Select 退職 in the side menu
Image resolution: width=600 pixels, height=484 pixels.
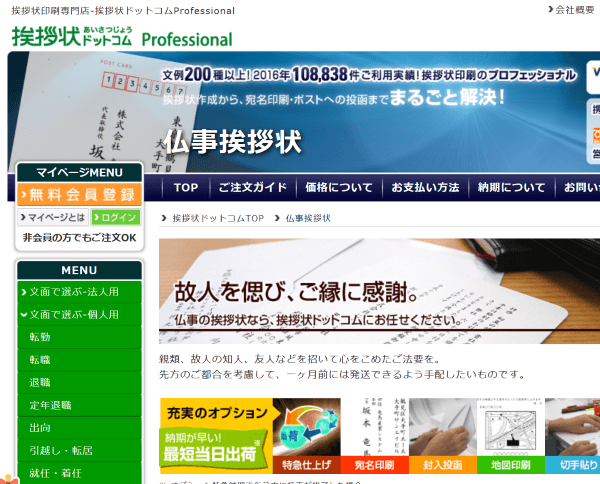coord(80,383)
